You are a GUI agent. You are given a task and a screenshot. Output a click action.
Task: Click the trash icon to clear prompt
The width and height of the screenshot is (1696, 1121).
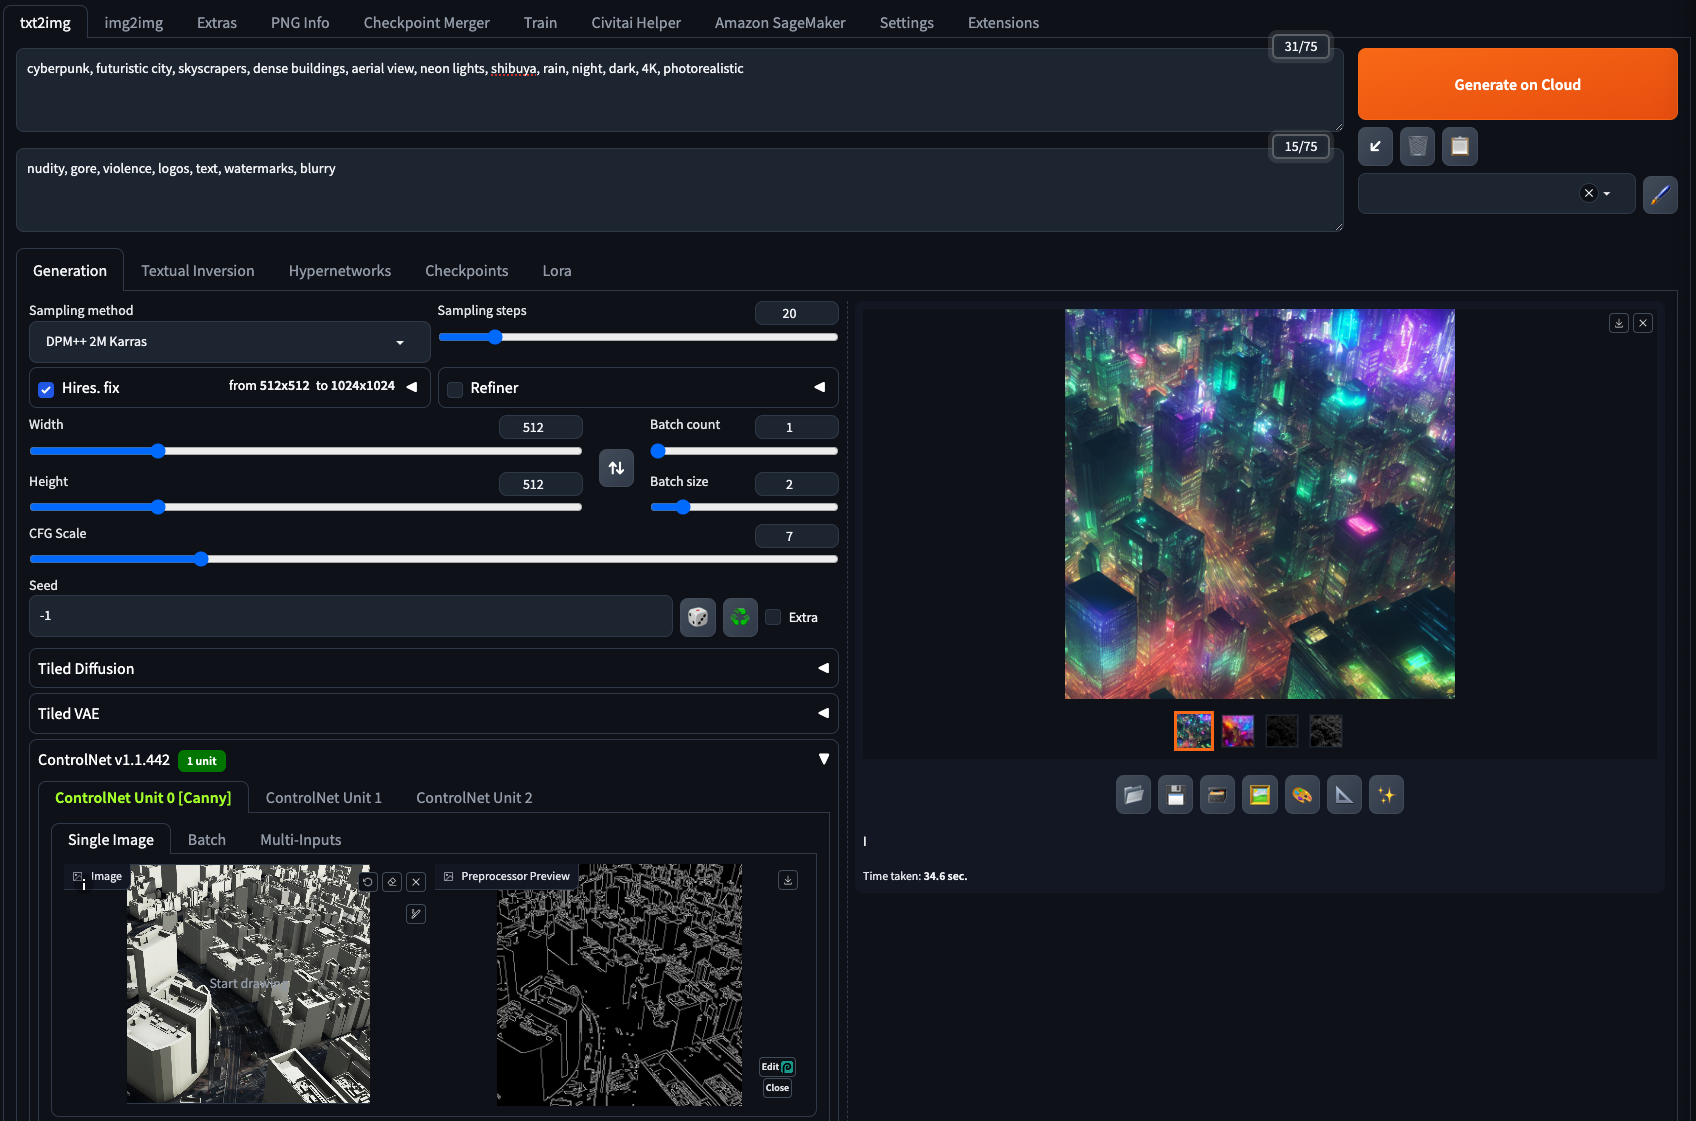pyautogui.click(x=1417, y=147)
